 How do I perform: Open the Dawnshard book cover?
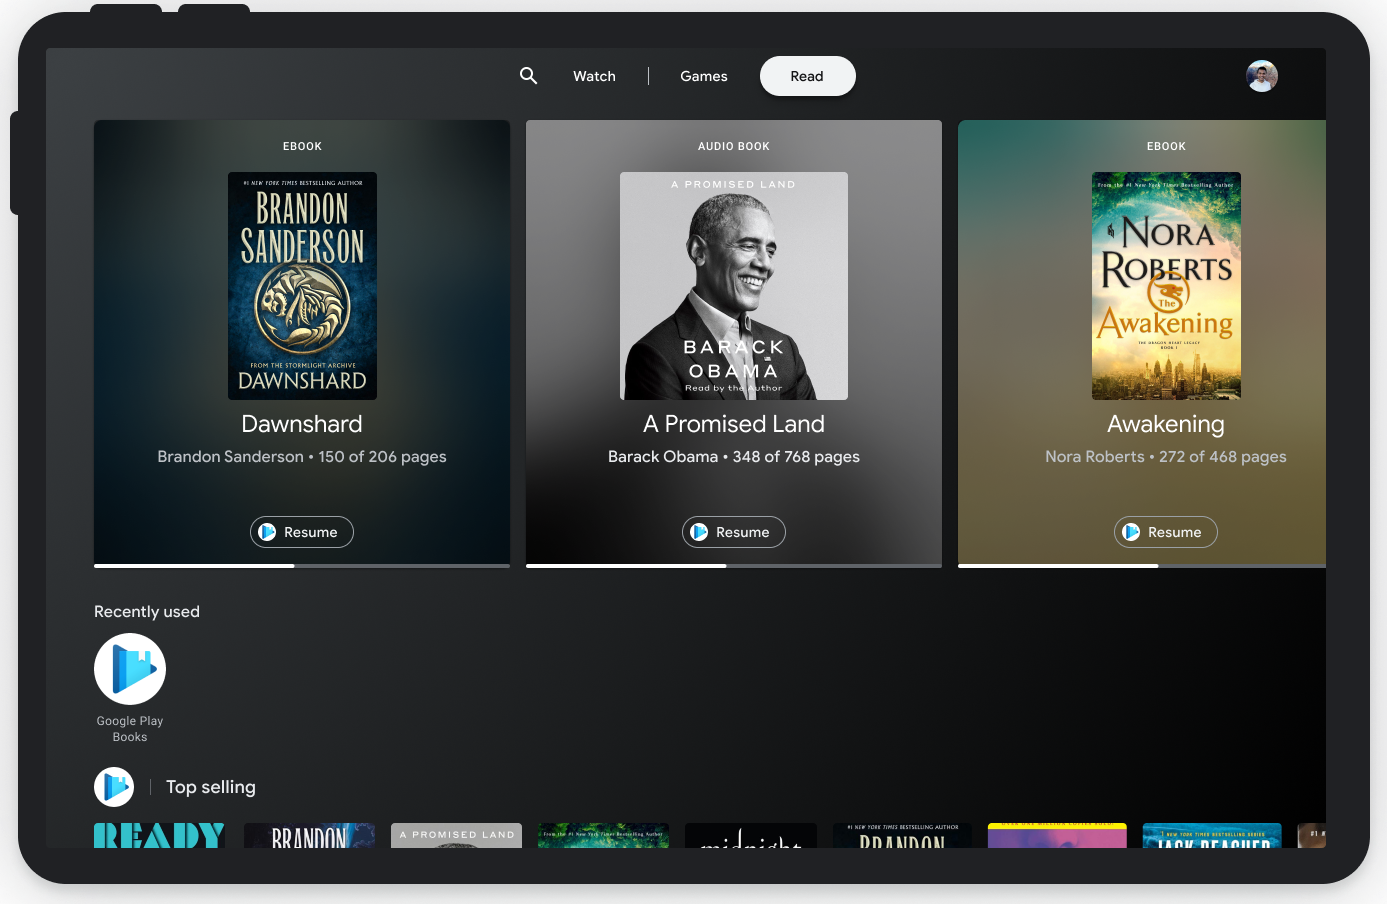302,286
